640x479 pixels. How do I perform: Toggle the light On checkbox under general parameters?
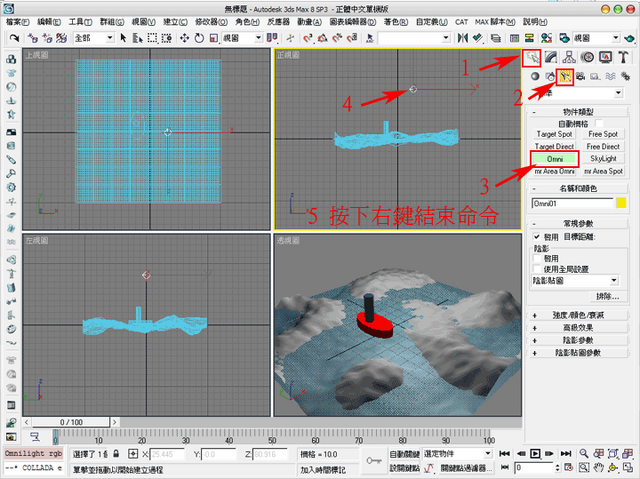[537, 237]
